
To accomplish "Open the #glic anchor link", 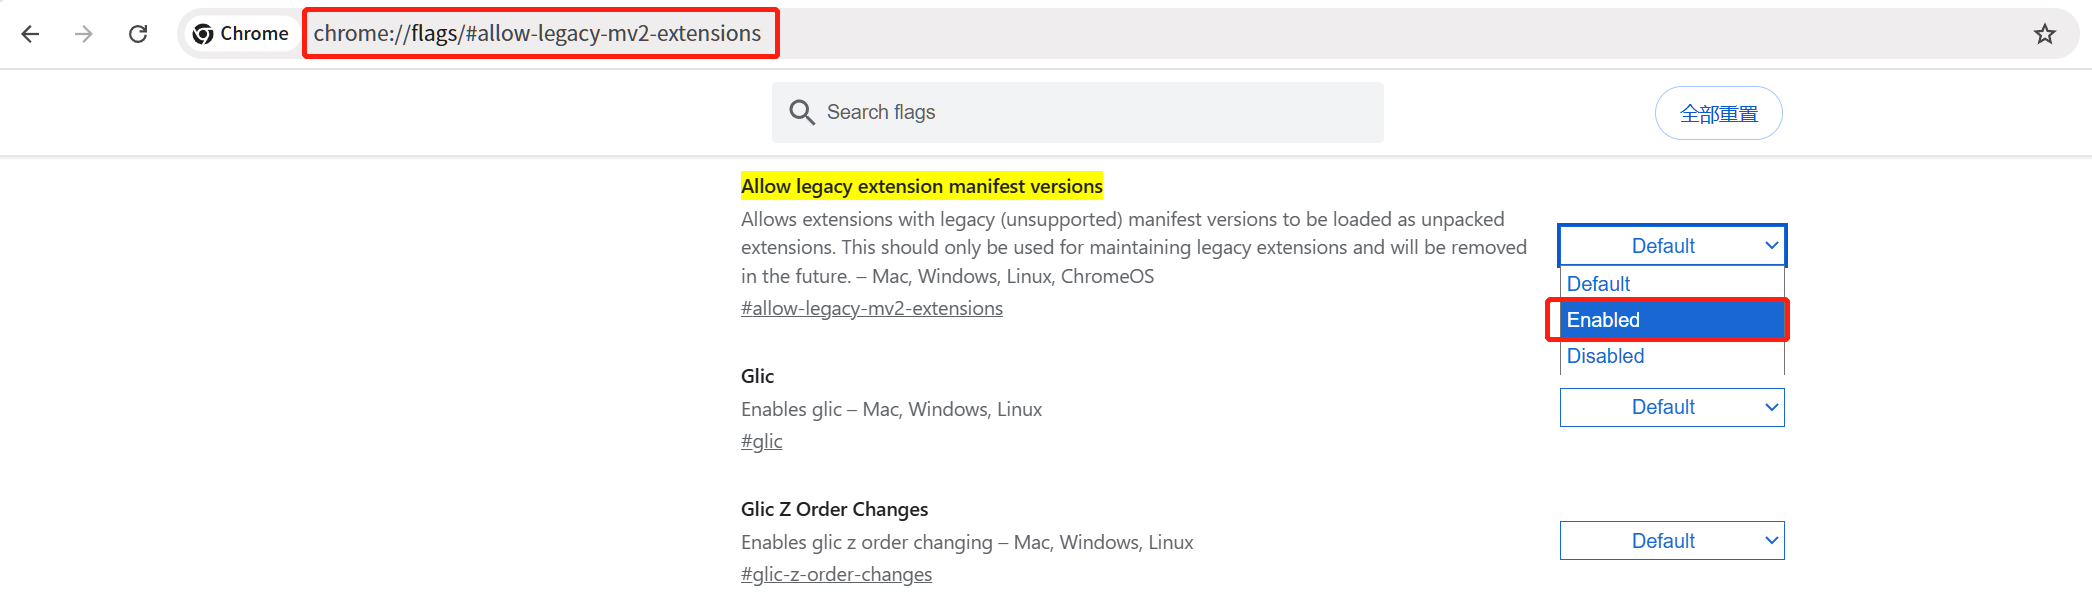I will (761, 441).
